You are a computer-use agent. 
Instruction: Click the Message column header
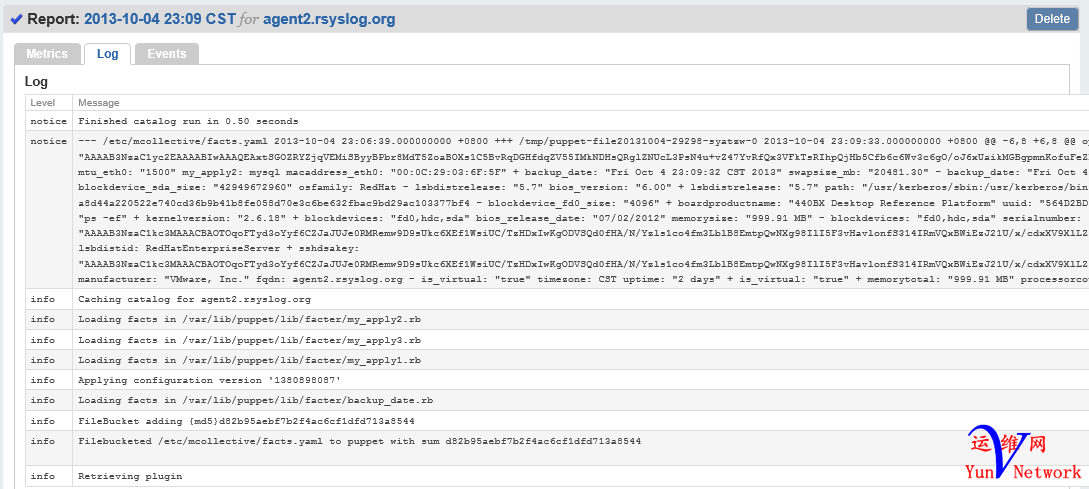click(x=99, y=103)
